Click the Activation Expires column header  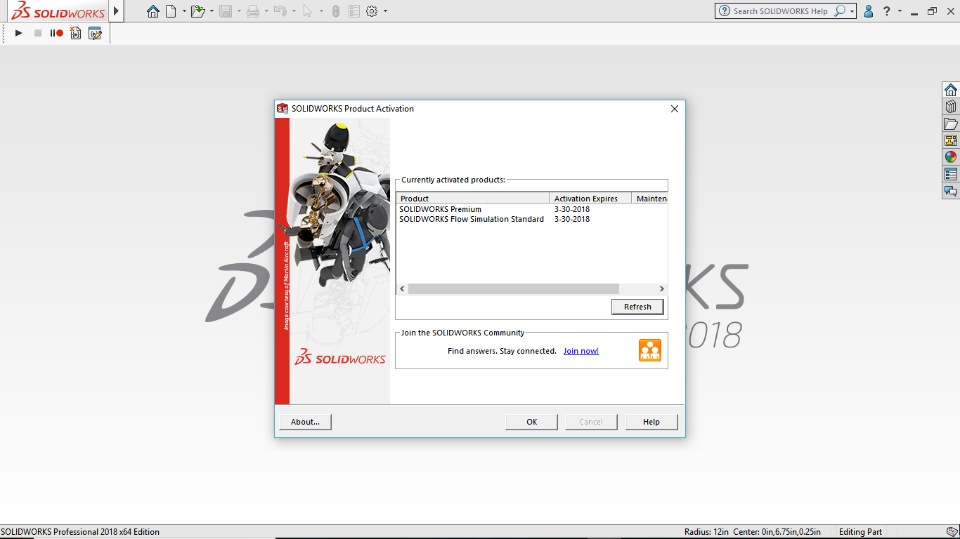coord(590,198)
